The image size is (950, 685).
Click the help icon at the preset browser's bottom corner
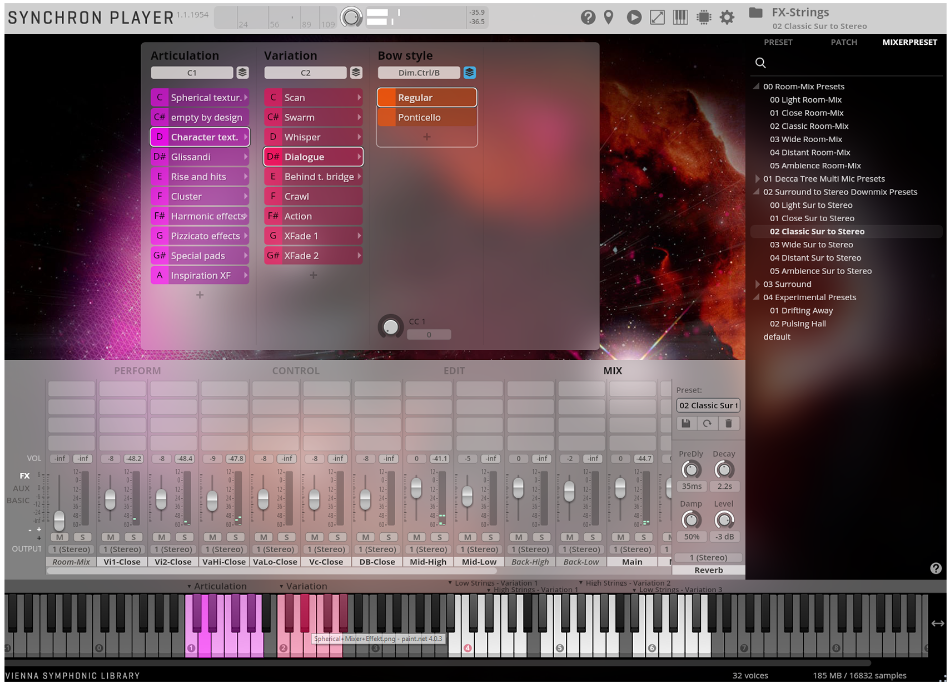click(936, 568)
